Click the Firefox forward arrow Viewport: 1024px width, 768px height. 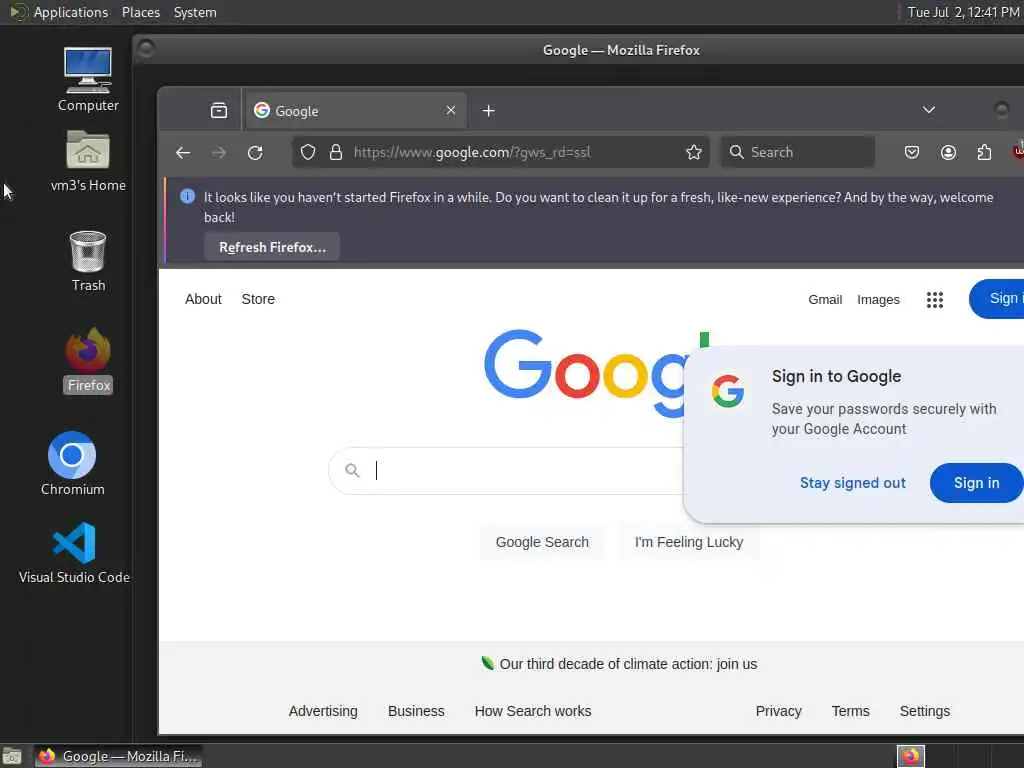click(x=219, y=153)
